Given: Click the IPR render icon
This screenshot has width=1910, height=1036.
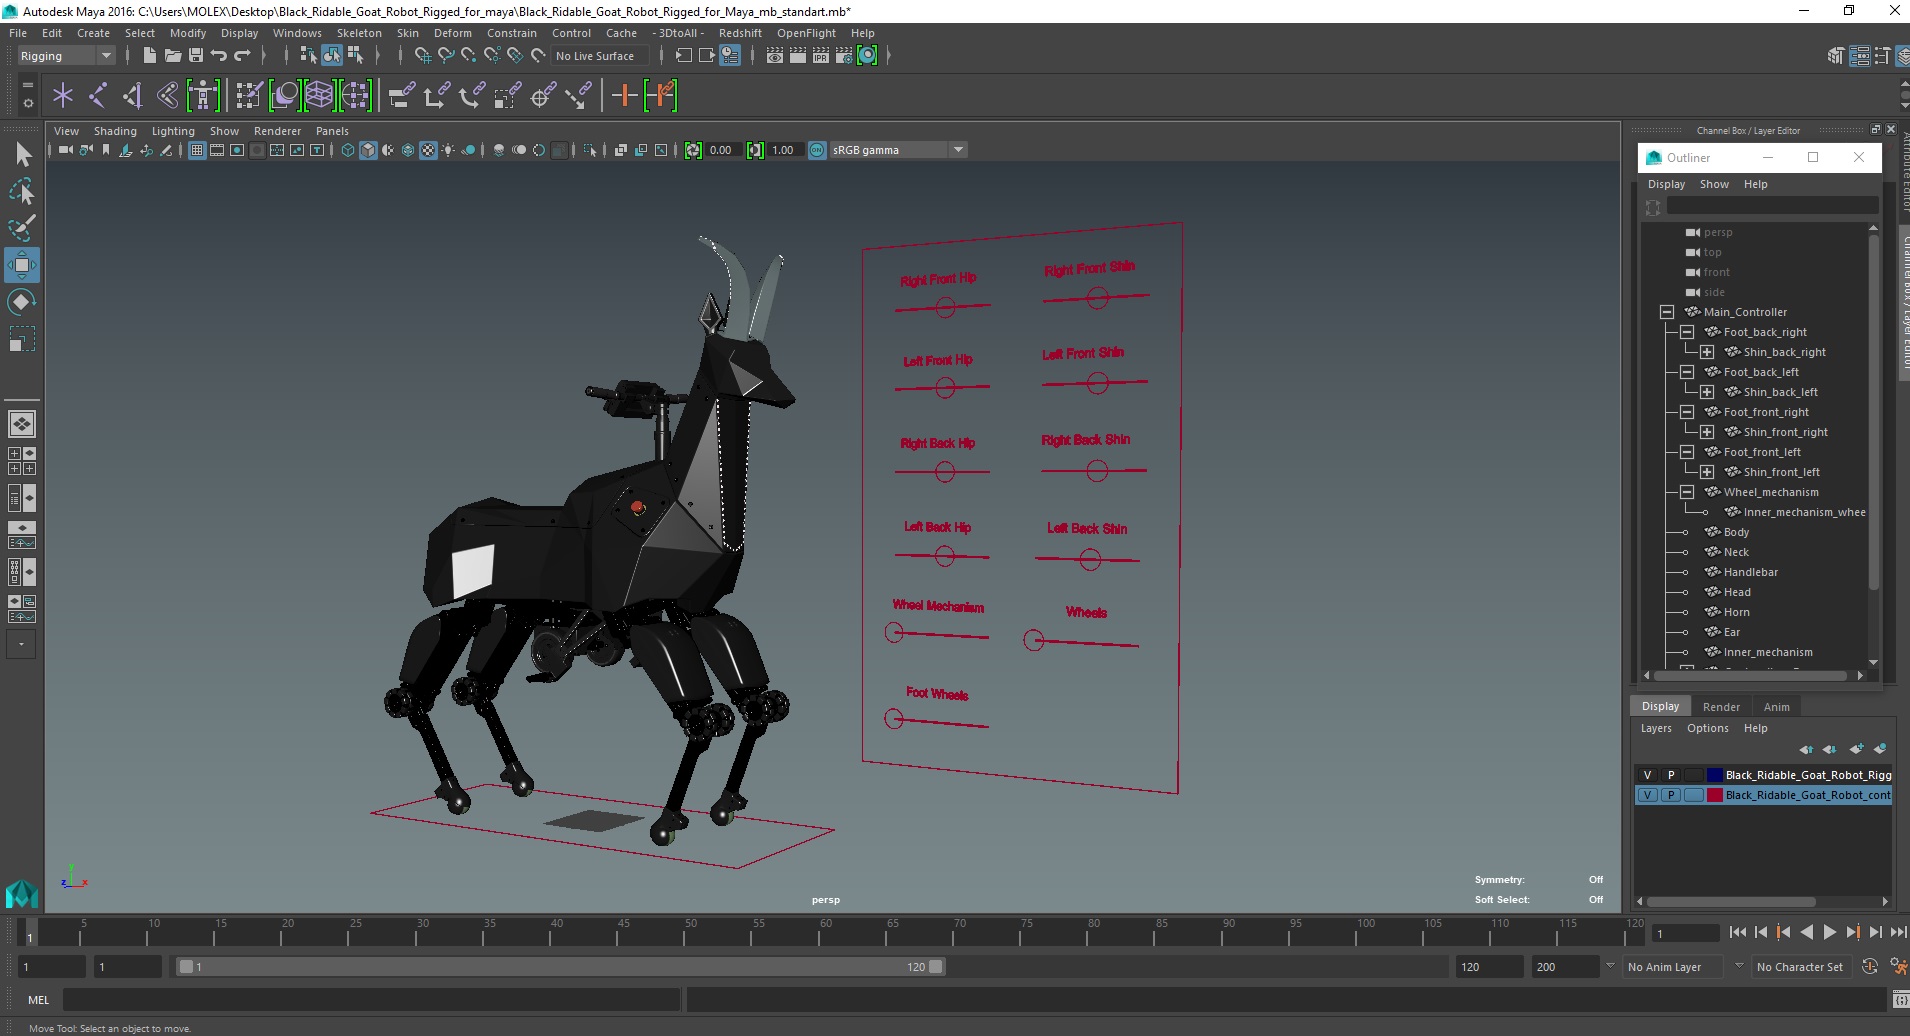Looking at the screenshot, I should 821,56.
